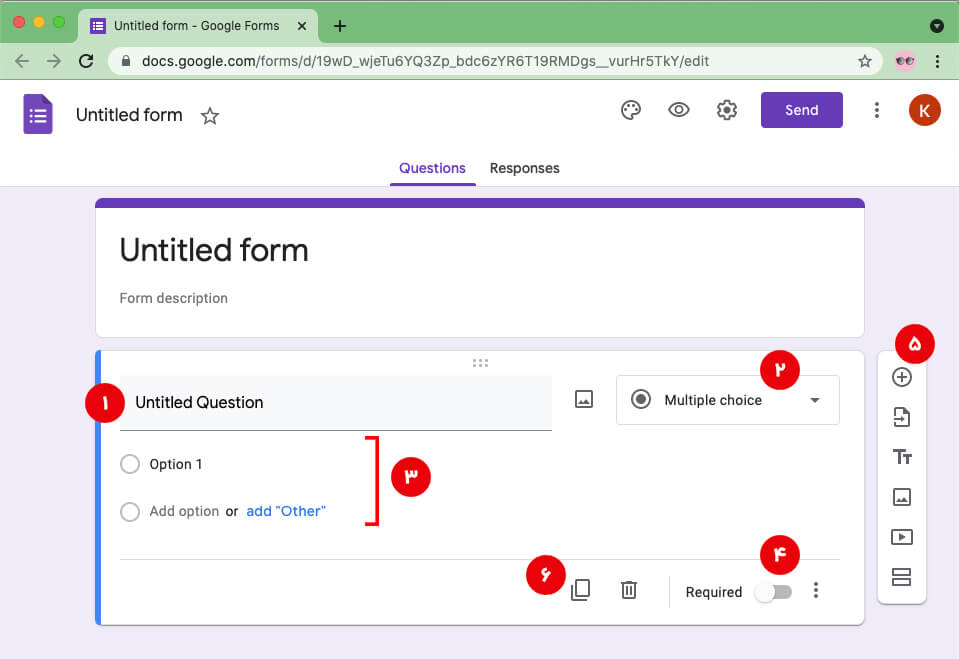Select the Option 1 radio button

(x=130, y=464)
